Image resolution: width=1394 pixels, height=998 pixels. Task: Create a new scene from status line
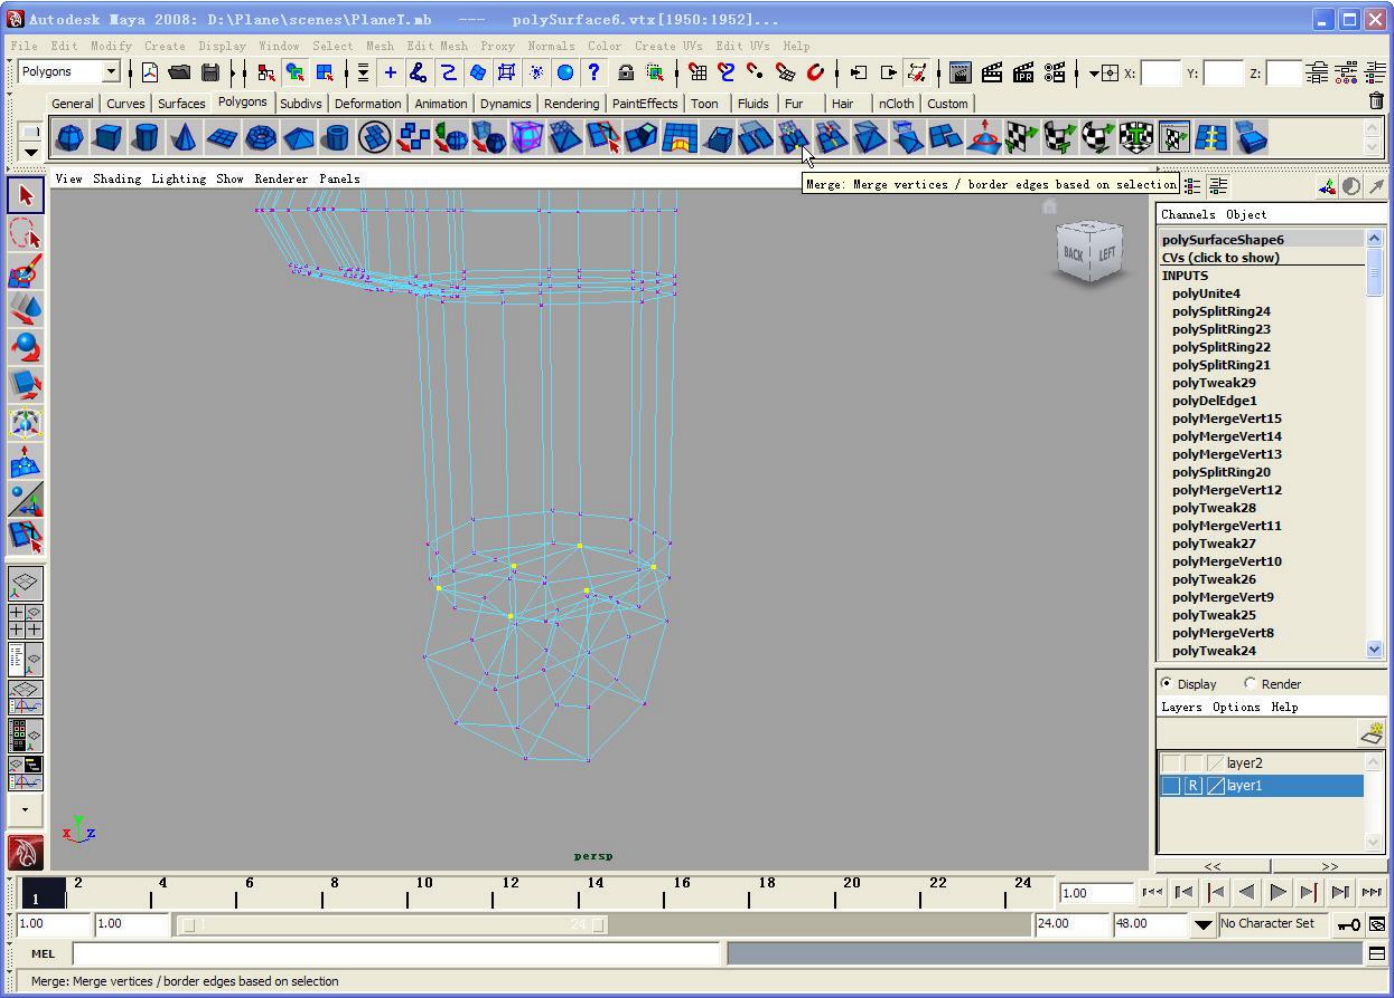tap(150, 72)
